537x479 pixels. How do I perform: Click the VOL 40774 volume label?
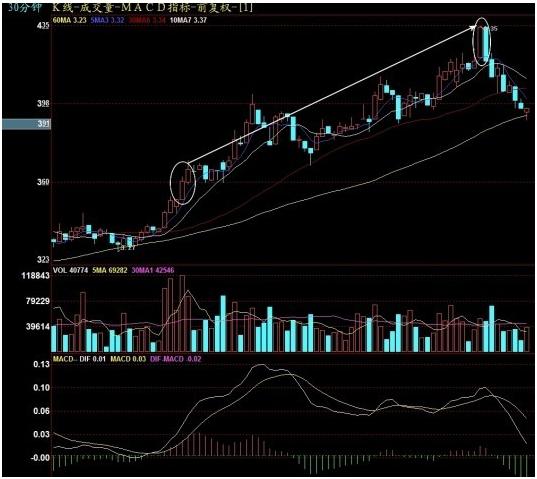70,270
